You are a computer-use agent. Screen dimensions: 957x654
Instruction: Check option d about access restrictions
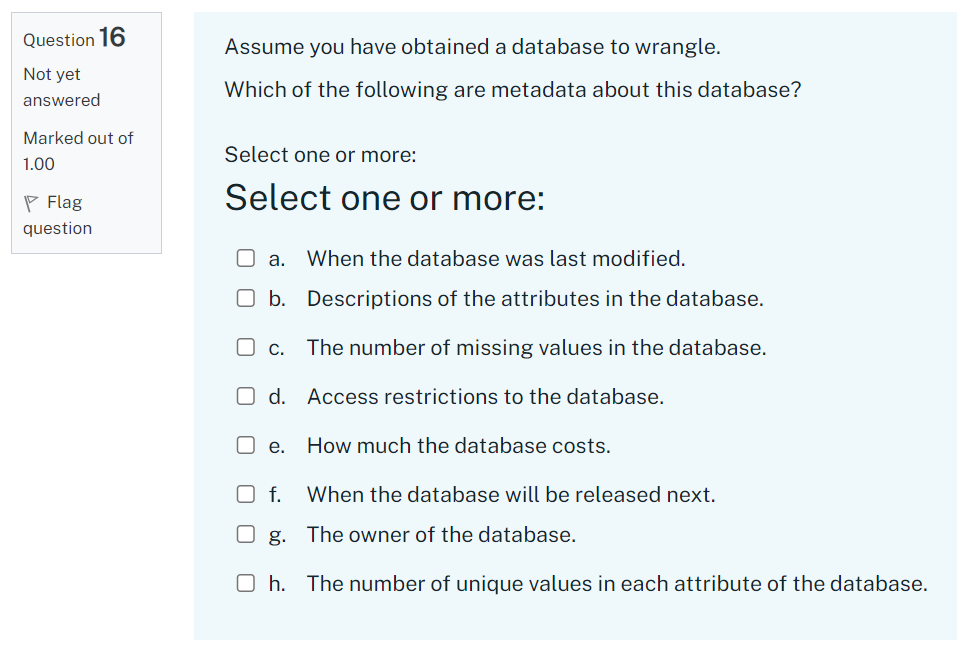[245, 395]
